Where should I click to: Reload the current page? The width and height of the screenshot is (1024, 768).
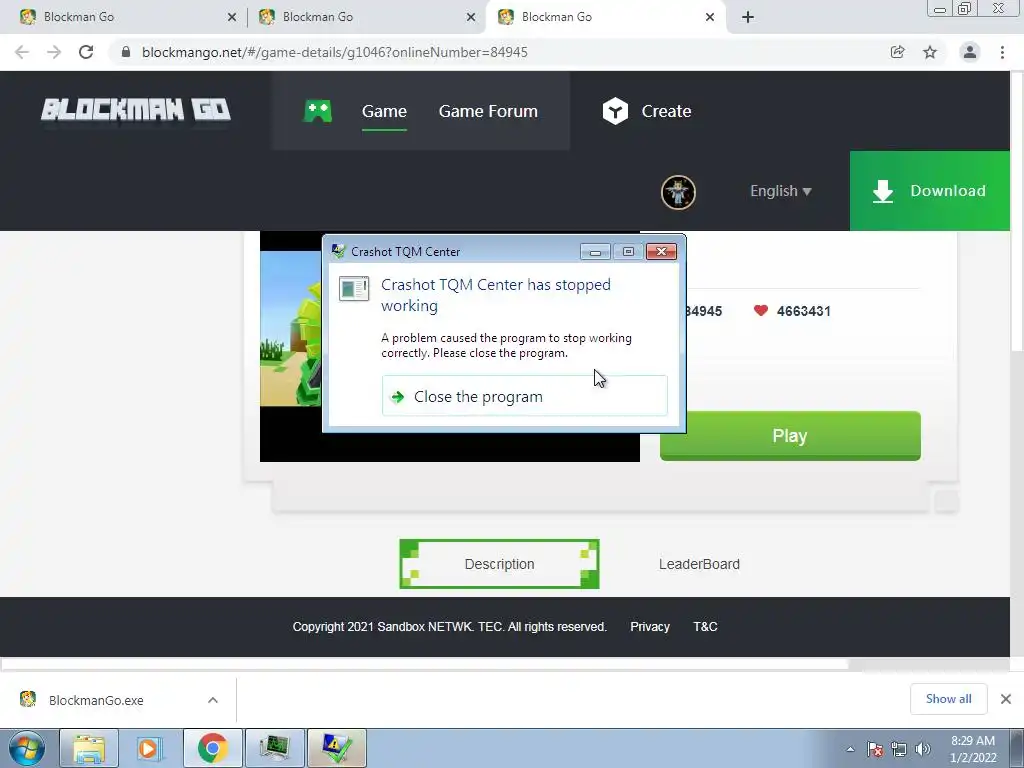click(86, 52)
